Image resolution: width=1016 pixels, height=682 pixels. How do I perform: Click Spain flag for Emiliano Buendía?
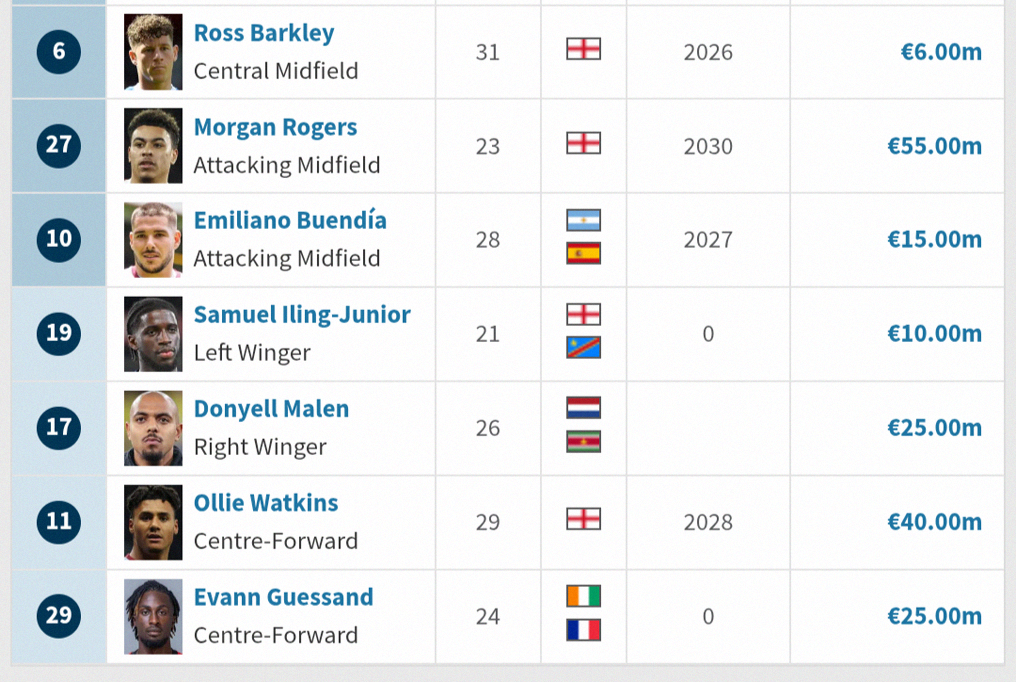pyautogui.click(x=583, y=253)
